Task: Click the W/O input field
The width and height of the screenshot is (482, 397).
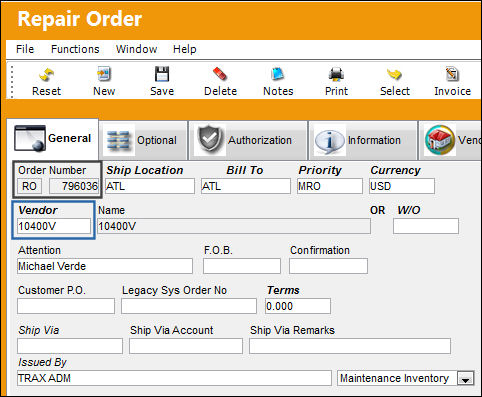Action: [426, 226]
